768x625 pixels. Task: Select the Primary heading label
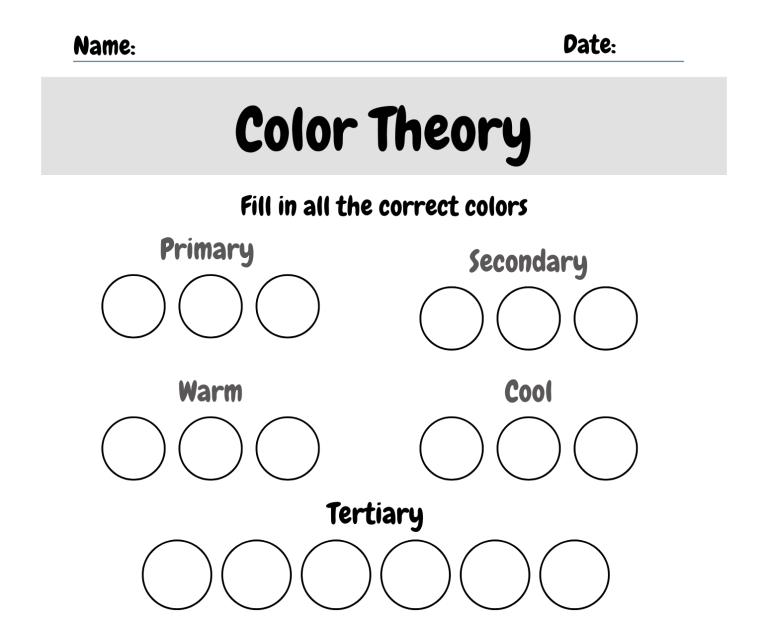tap(207, 250)
